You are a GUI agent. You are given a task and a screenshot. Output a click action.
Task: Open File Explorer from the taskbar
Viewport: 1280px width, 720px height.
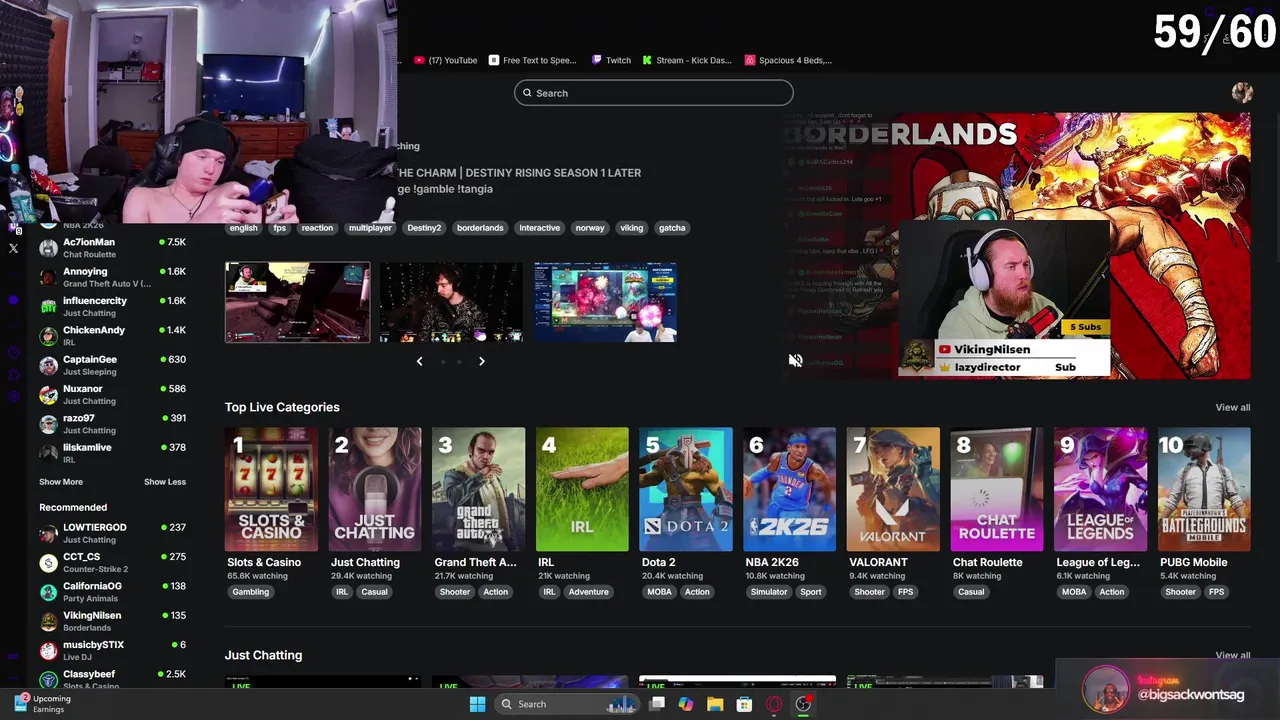tap(715, 704)
